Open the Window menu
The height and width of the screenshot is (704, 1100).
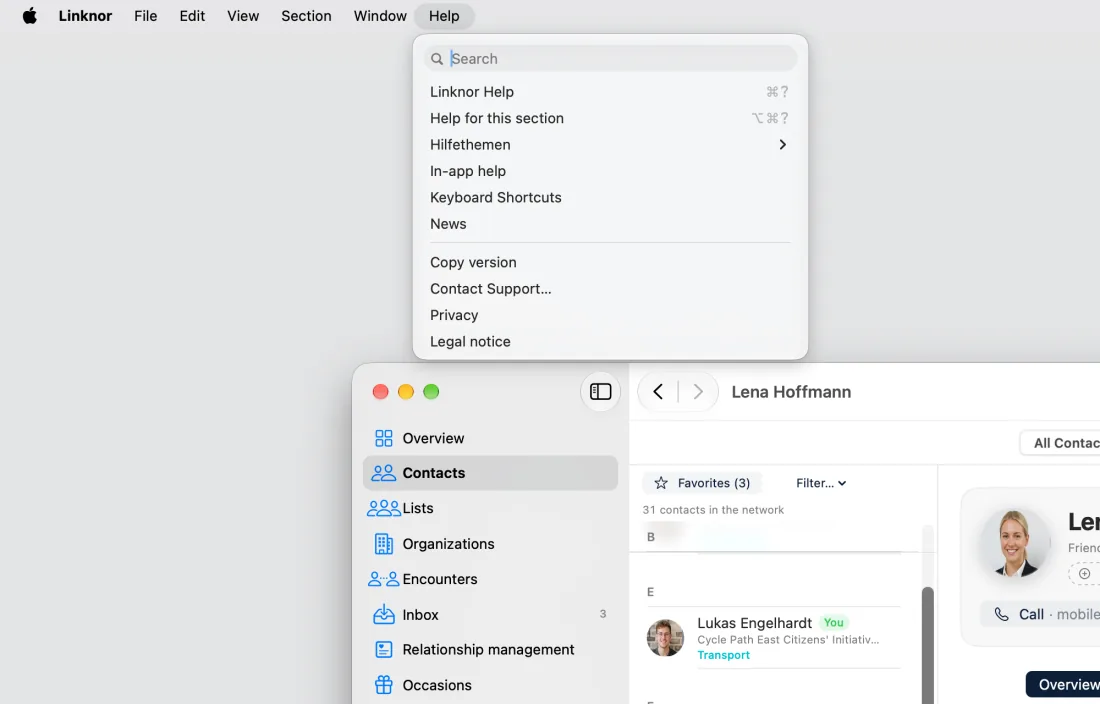[380, 15]
